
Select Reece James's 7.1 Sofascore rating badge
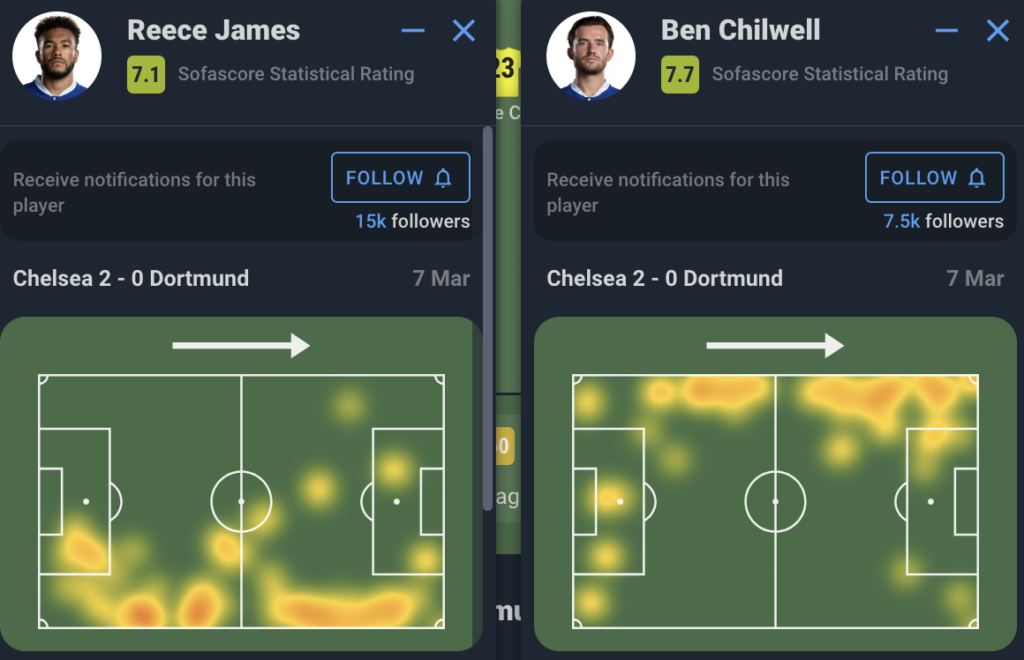click(147, 74)
